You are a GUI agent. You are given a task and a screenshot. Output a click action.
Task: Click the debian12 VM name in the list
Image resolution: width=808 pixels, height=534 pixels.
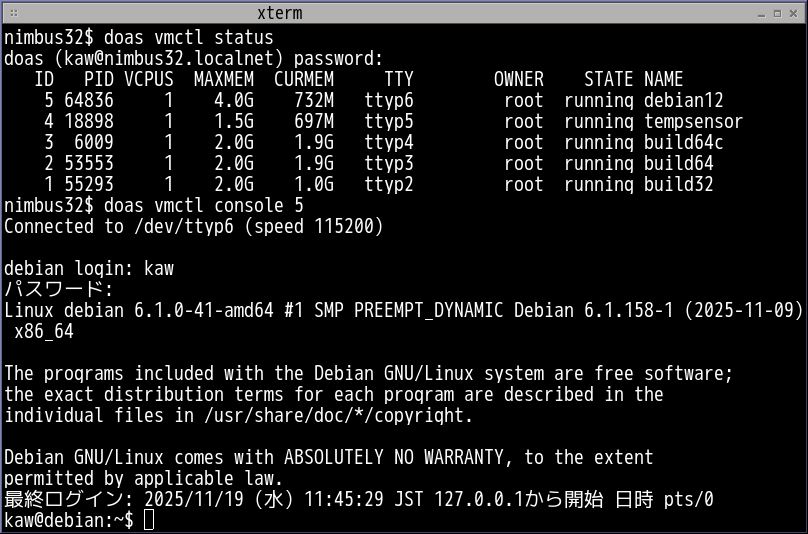coord(683,101)
